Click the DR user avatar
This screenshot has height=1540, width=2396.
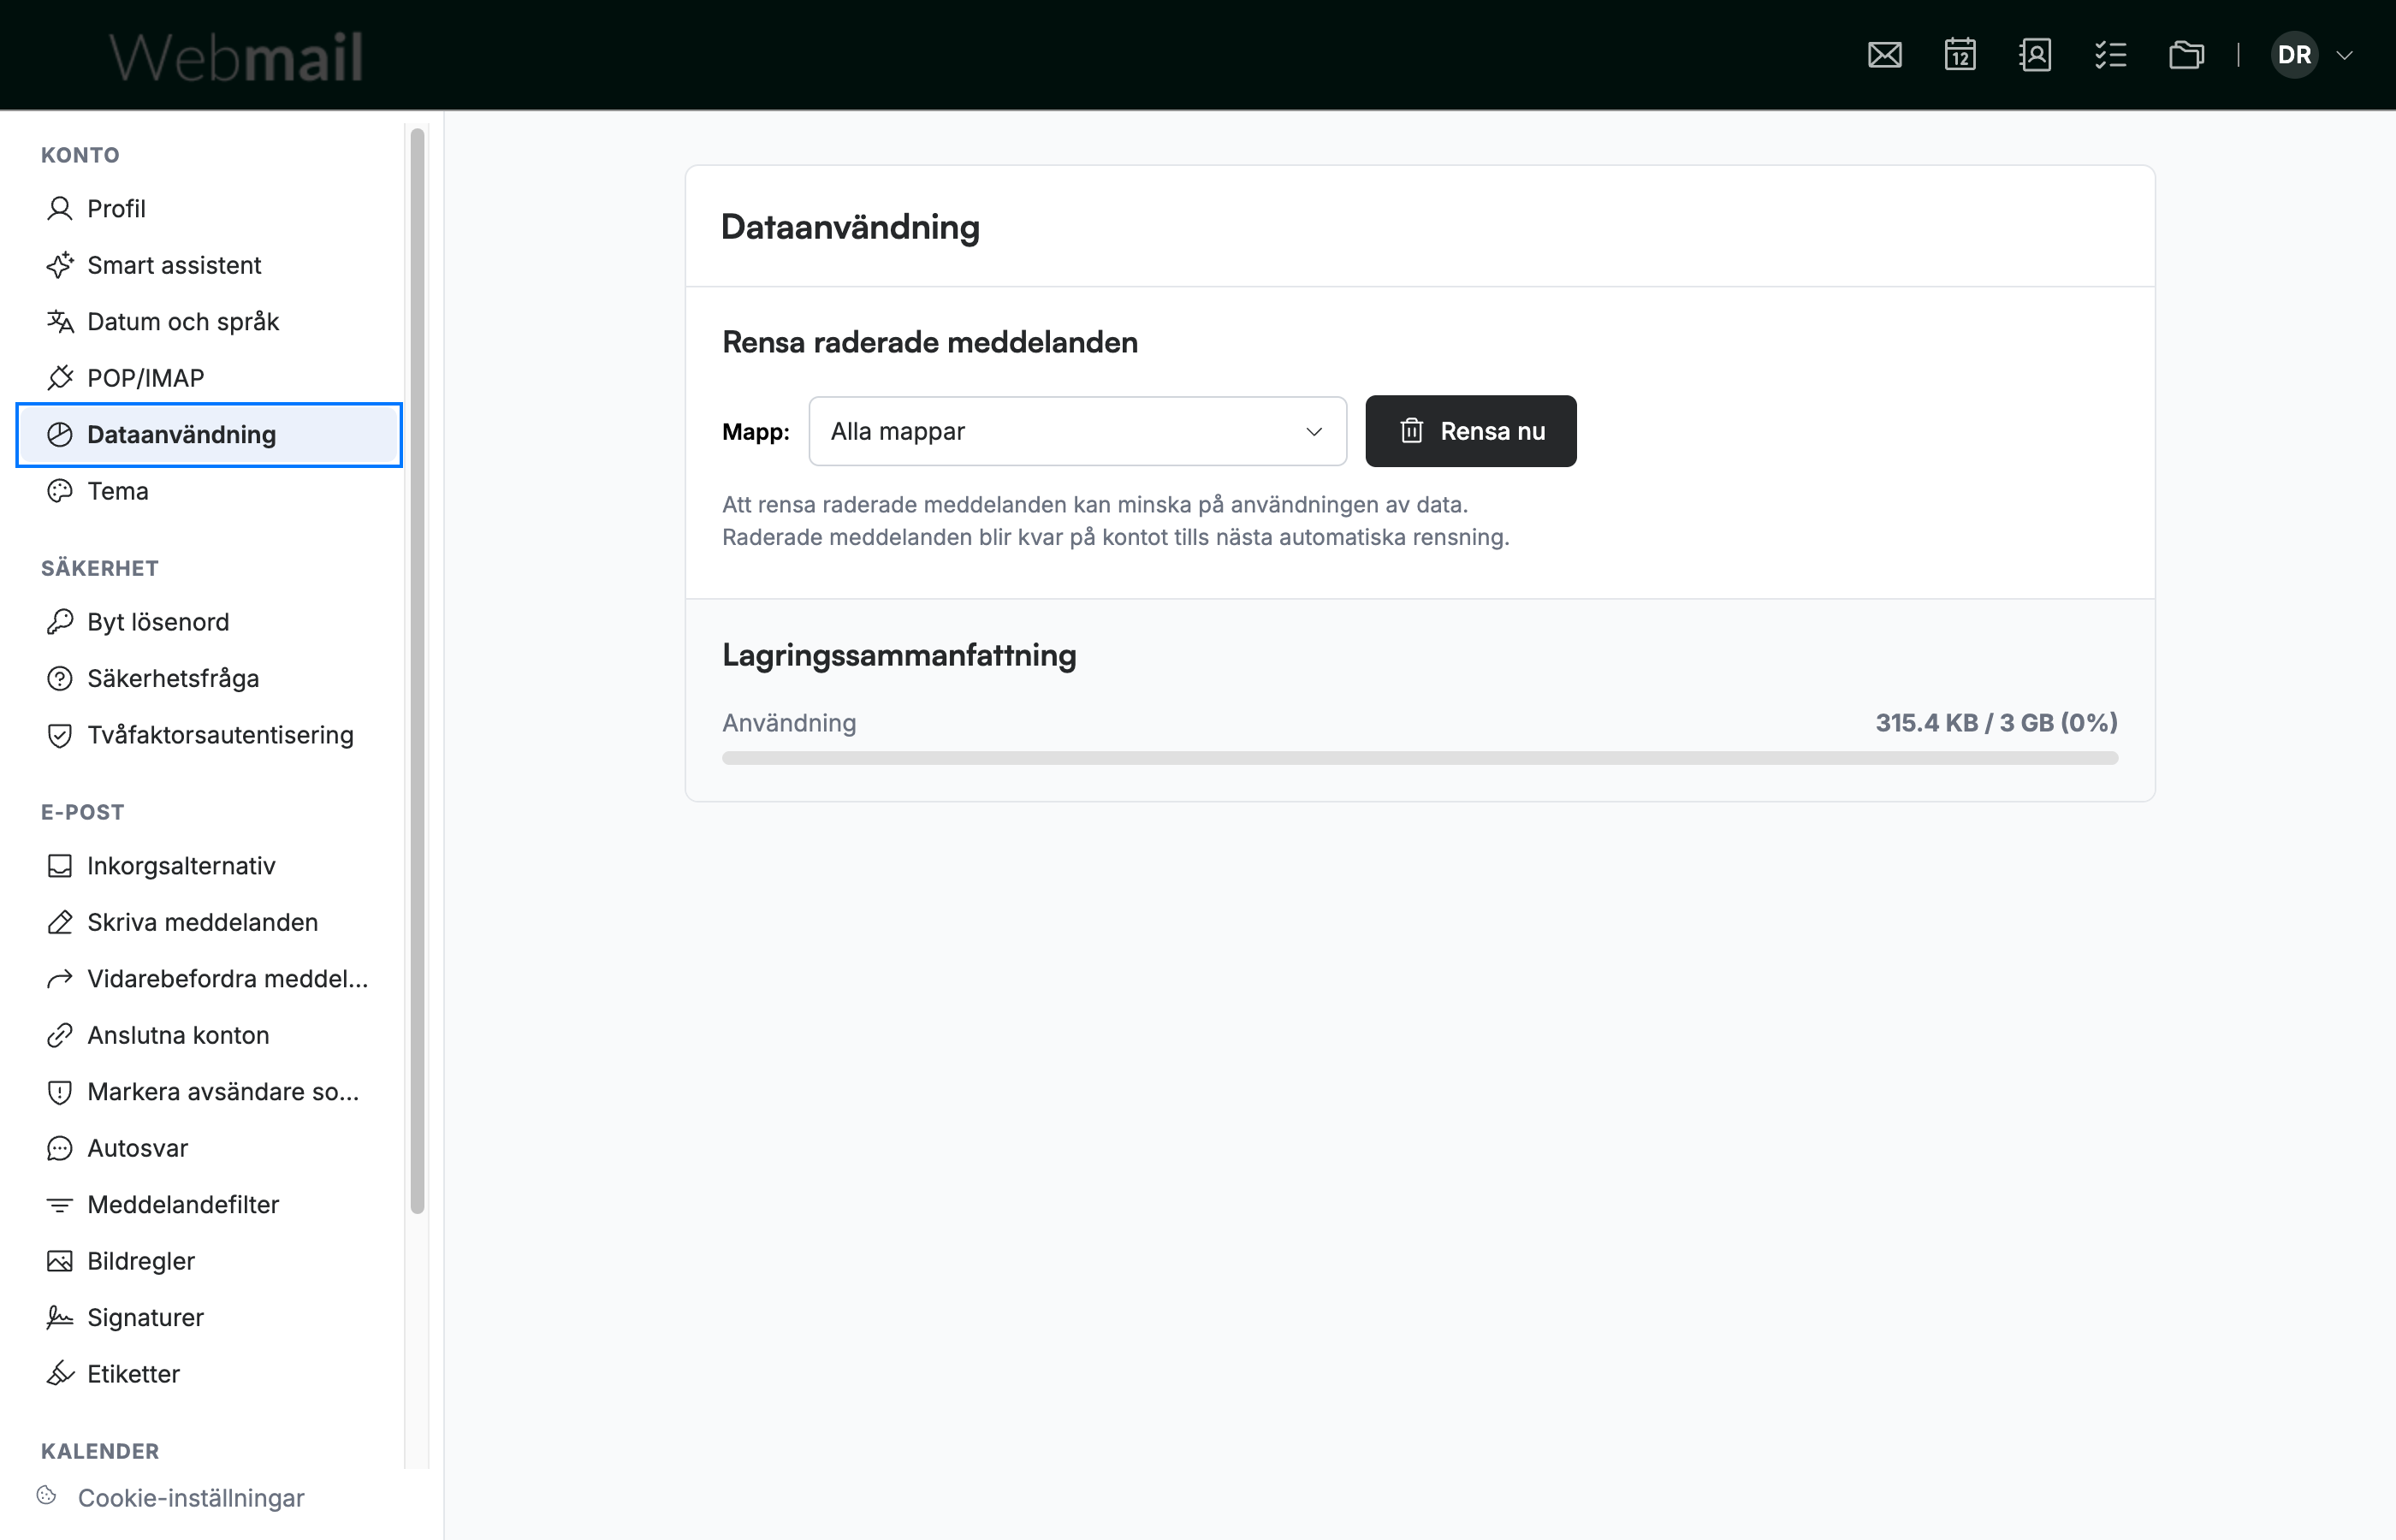2294,54
